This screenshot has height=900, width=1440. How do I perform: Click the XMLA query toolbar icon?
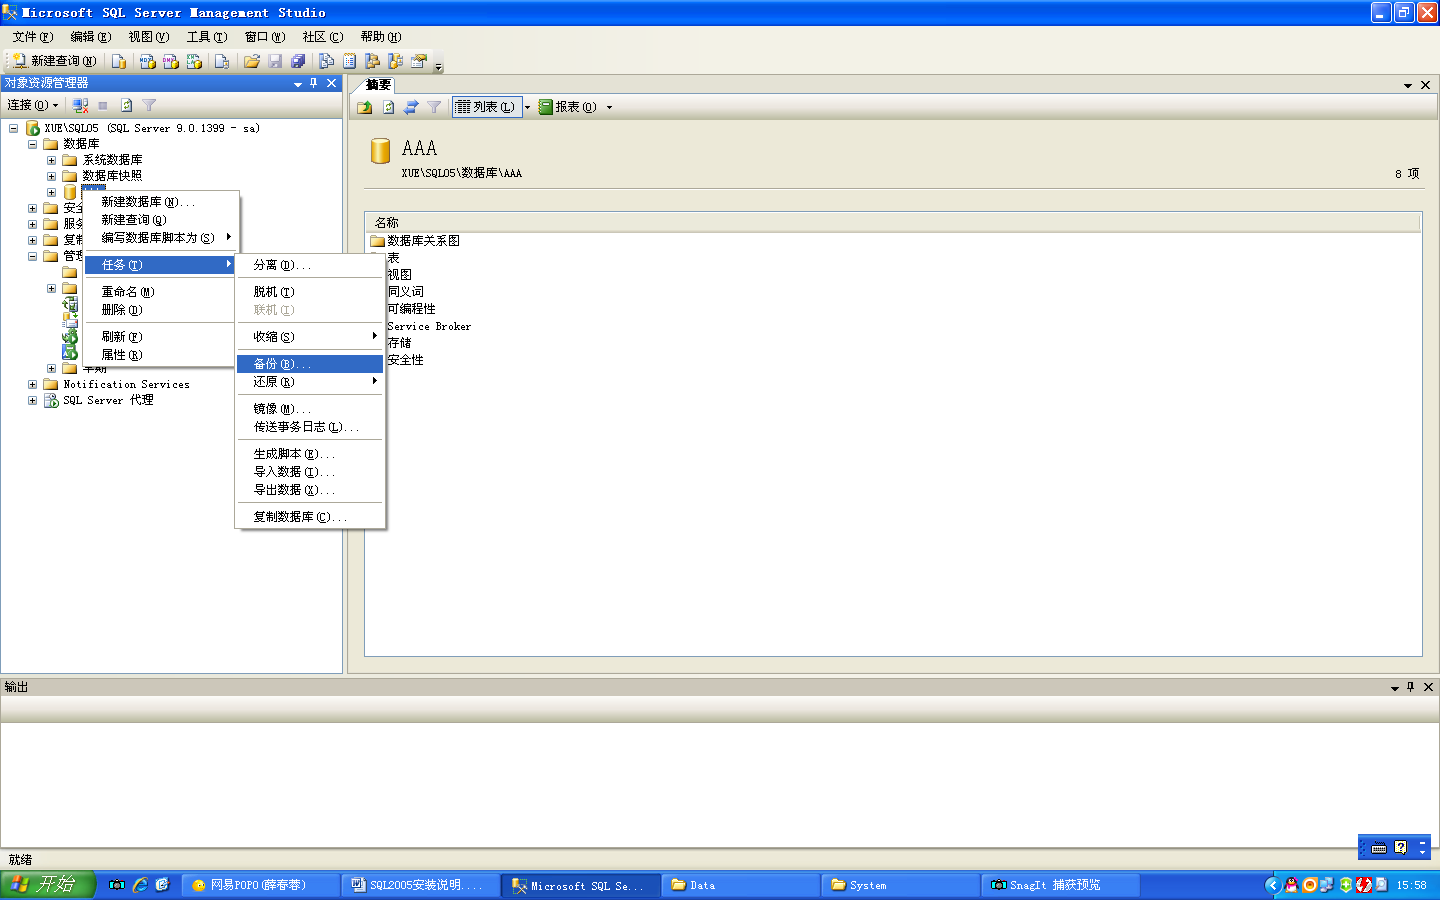pyautogui.click(x=195, y=61)
